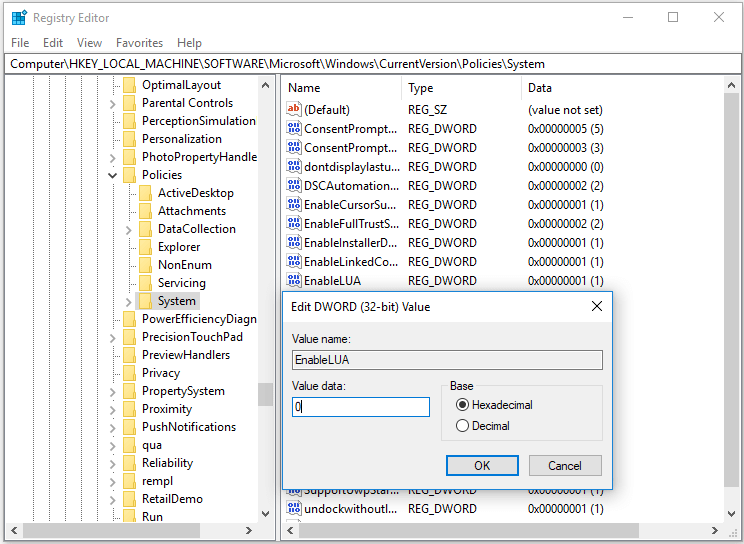This screenshot has width=744, height=544.
Task: Expand the PushNotifications node
Action: click(x=112, y=428)
